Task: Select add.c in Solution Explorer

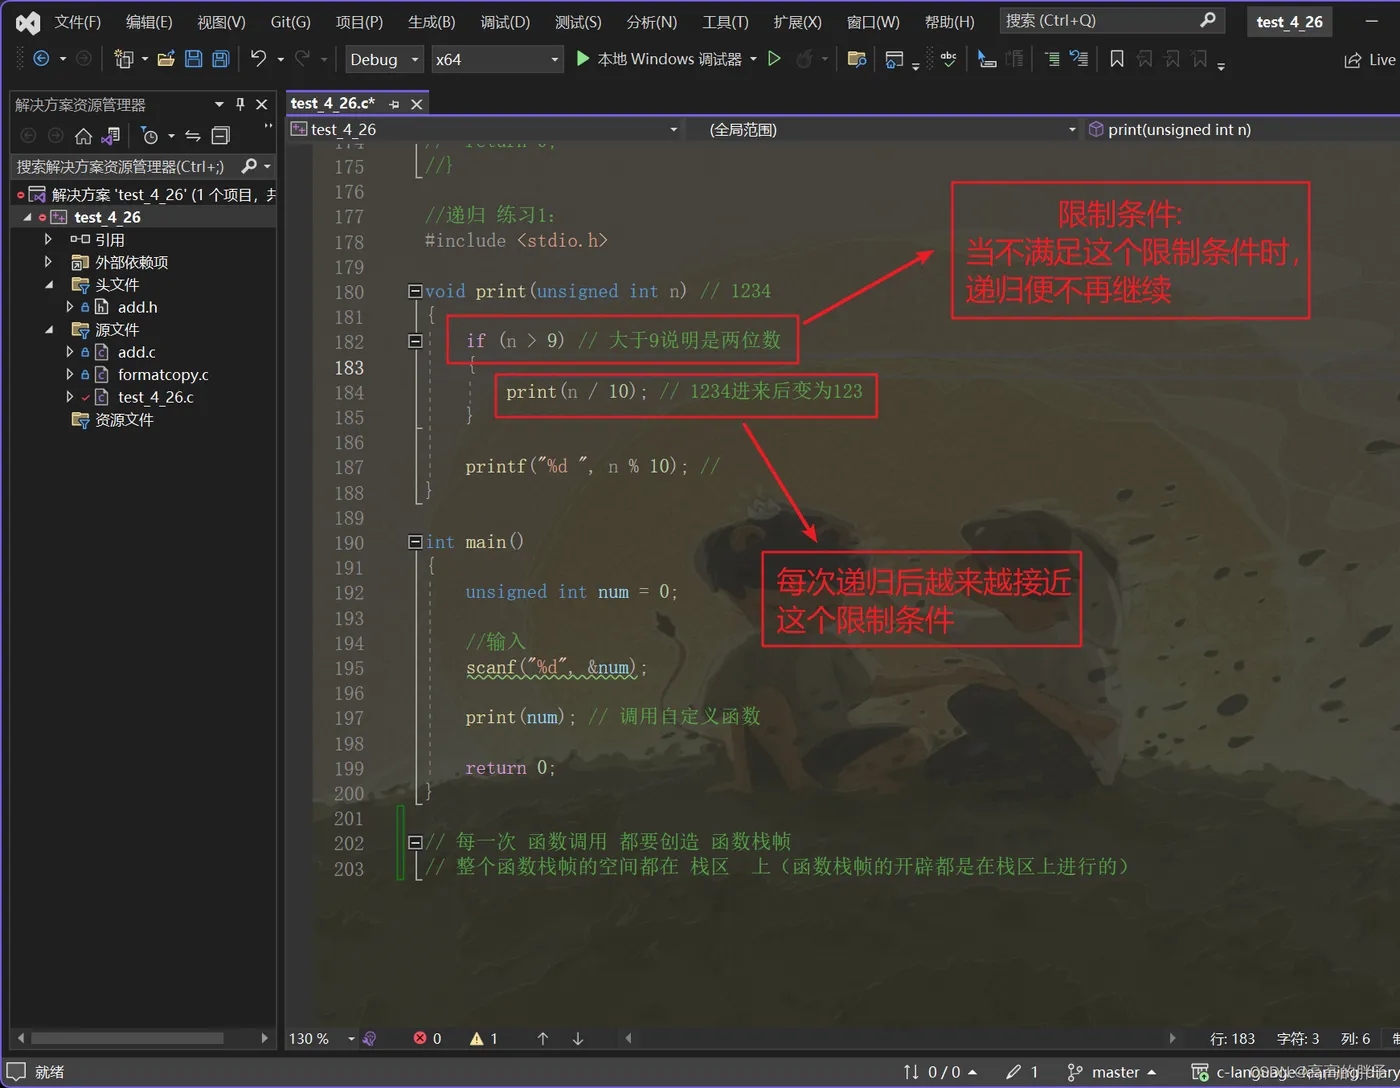Action: pyautogui.click(x=136, y=352)
